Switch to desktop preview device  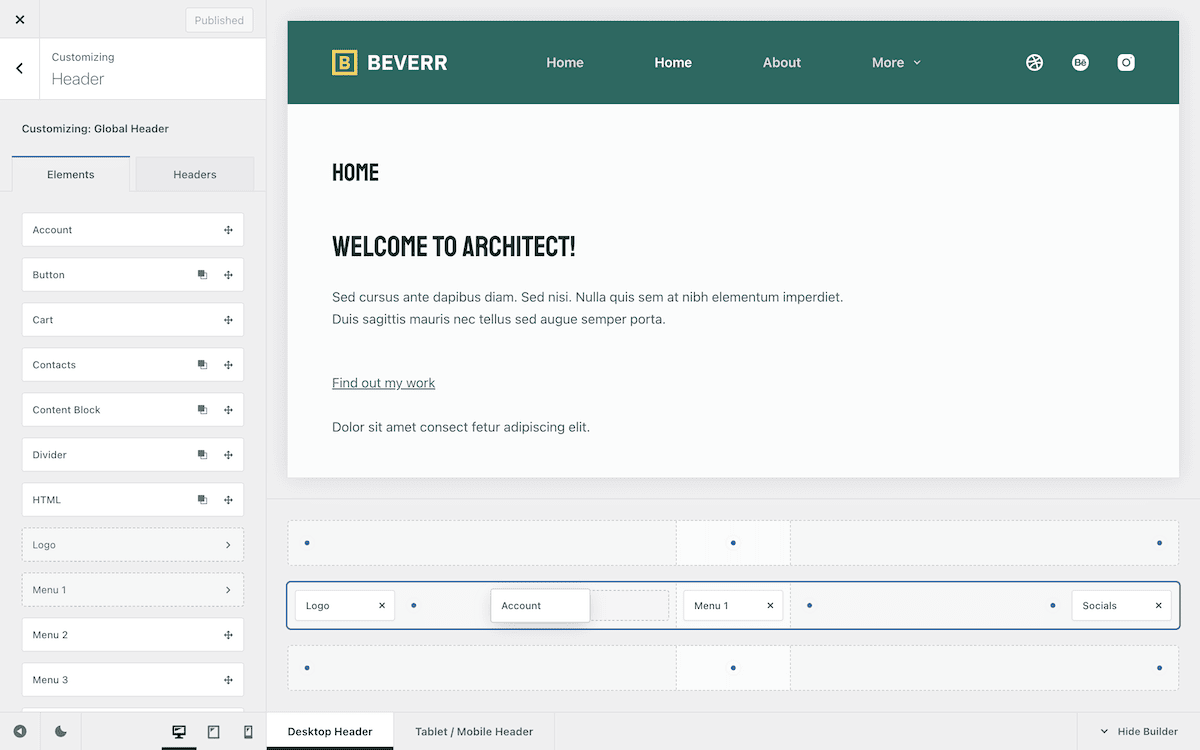pos(179,732)
